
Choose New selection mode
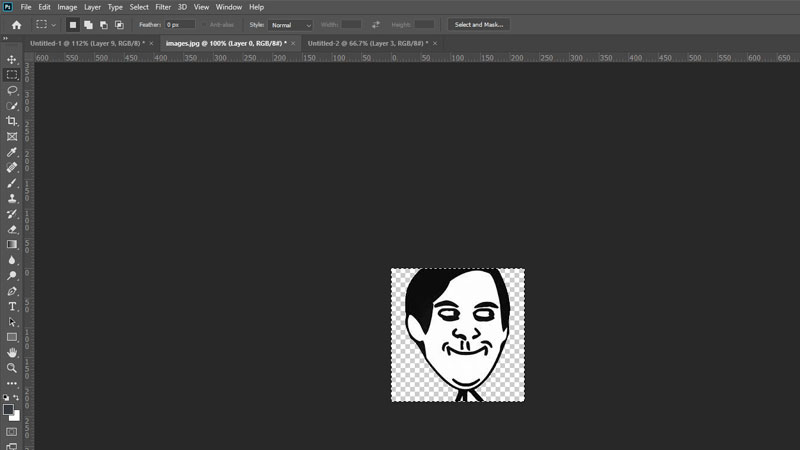tap(73, 24)
